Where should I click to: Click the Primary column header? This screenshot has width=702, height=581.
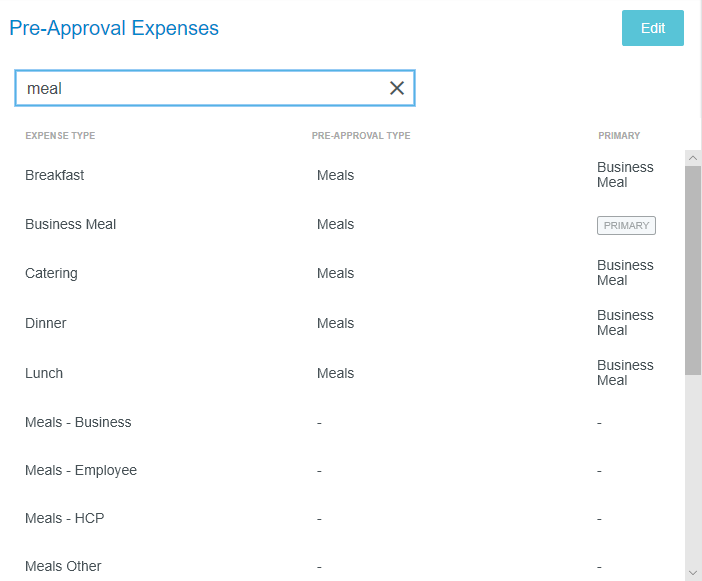click(619, 136)
